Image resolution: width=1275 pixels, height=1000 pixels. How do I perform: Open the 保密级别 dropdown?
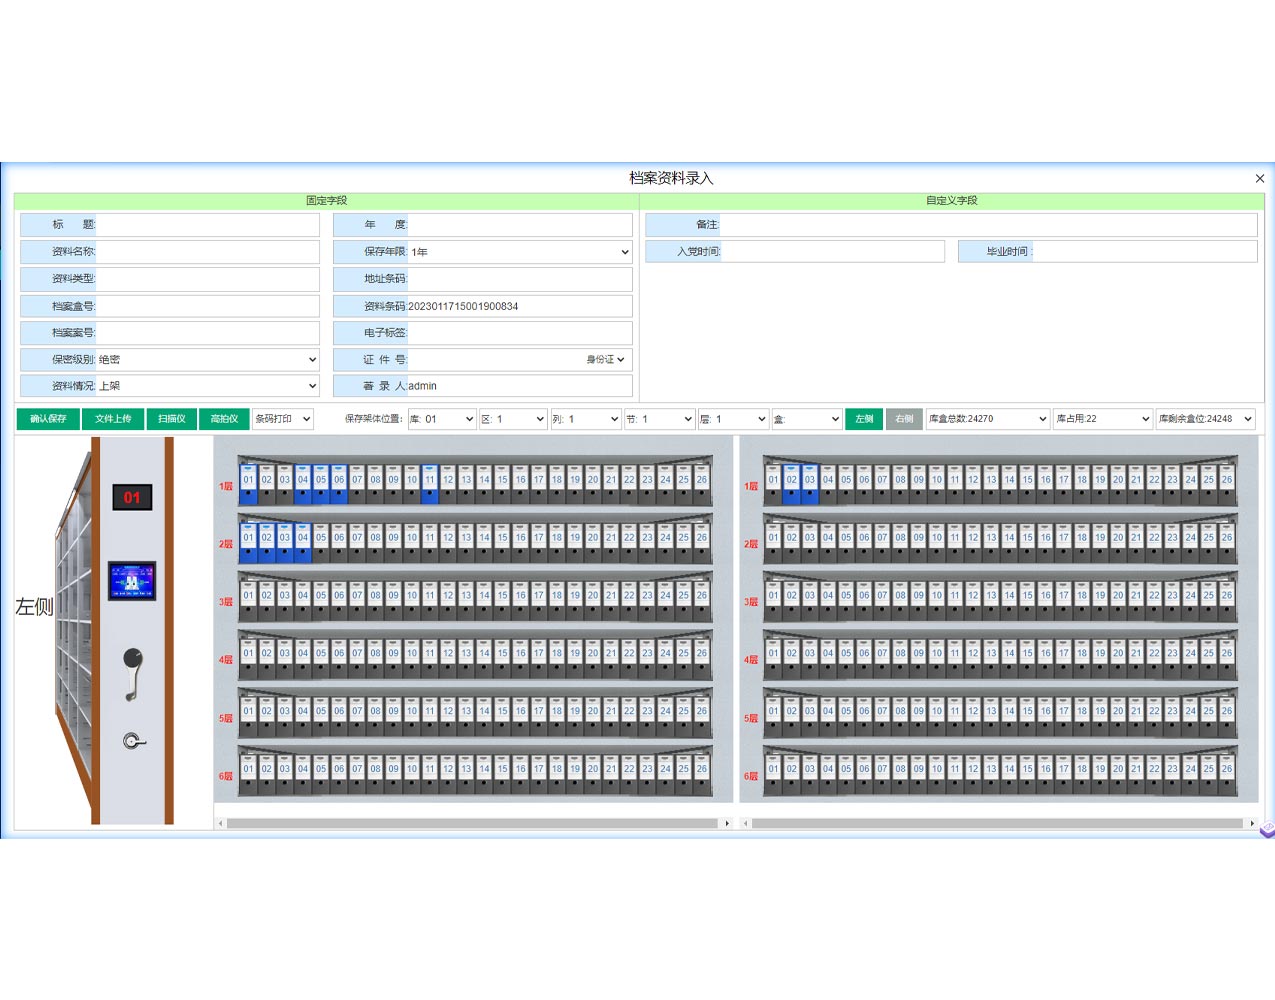(x=207, y=359)
